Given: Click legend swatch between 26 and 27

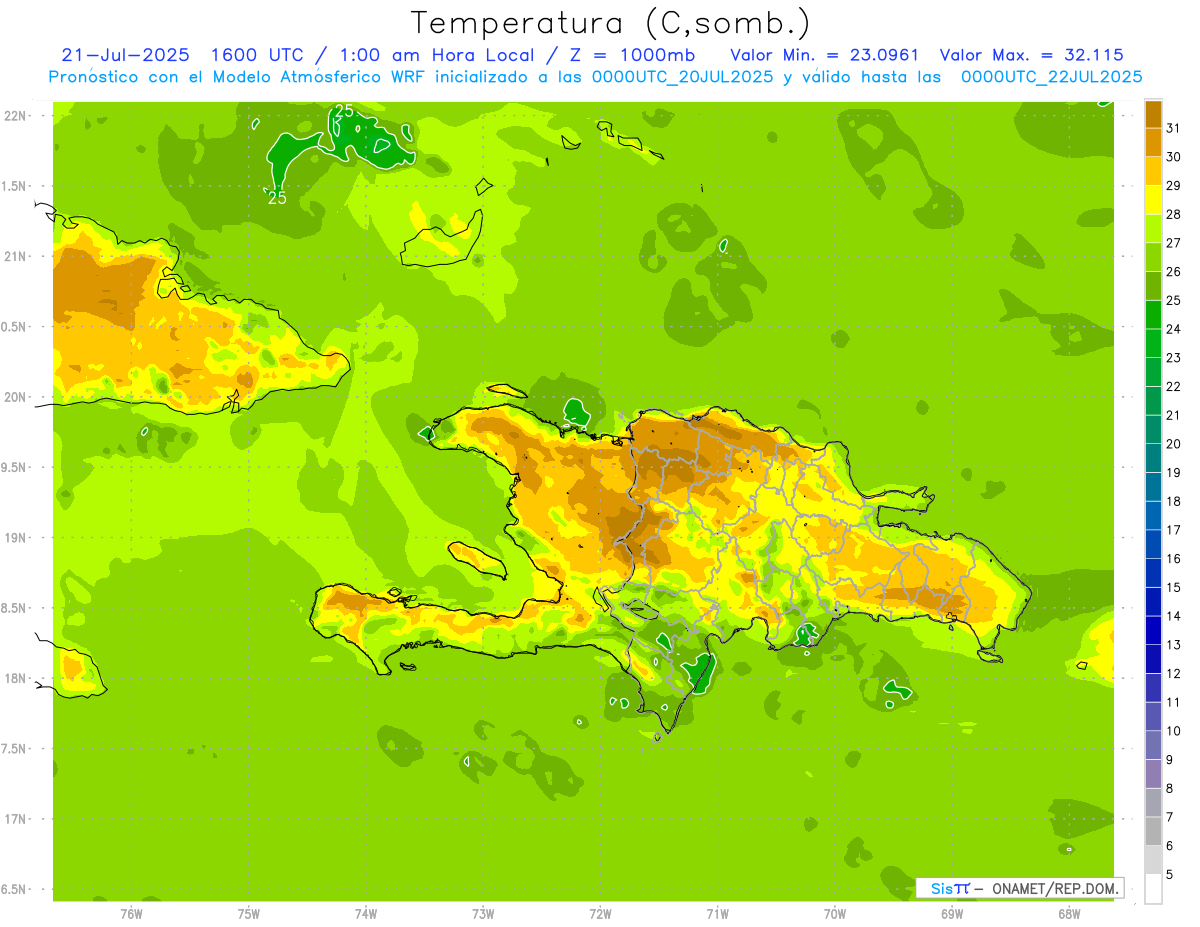Looking at the screenshot, I should point(1153,257).
